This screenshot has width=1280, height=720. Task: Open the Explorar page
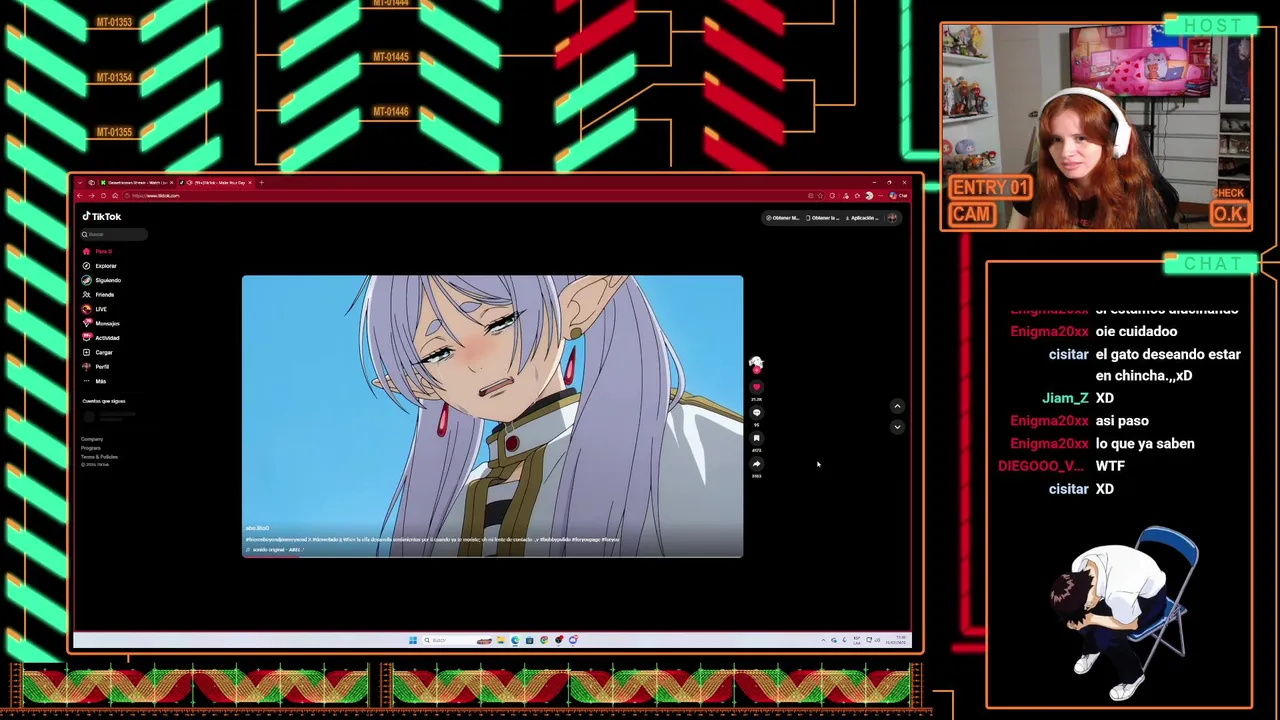pyautogui.click(x=100, y=266)
